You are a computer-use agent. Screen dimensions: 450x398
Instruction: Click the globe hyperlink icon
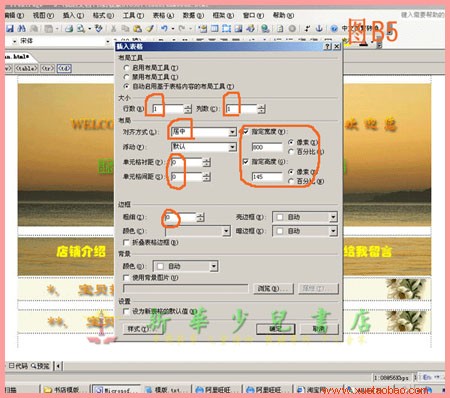(265, 29)
